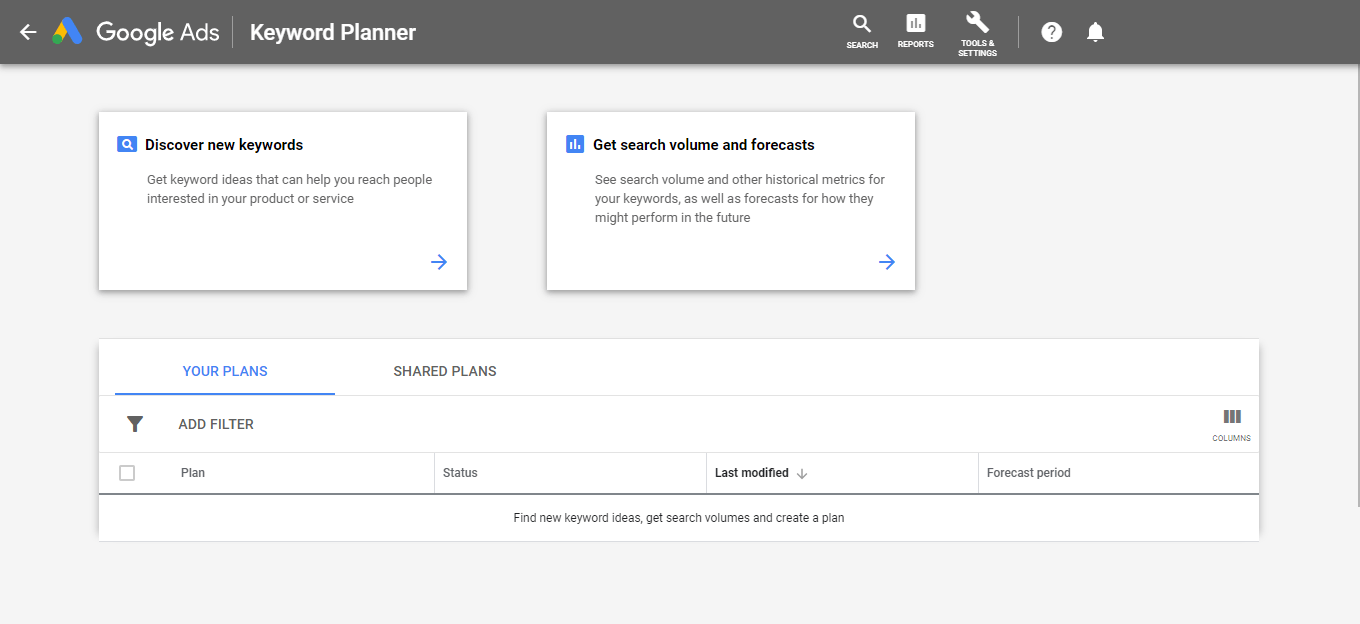This screenshot has width=1360, height=624.
Task: Click the Help question mark icon
Action: (x=1051, y=32)
